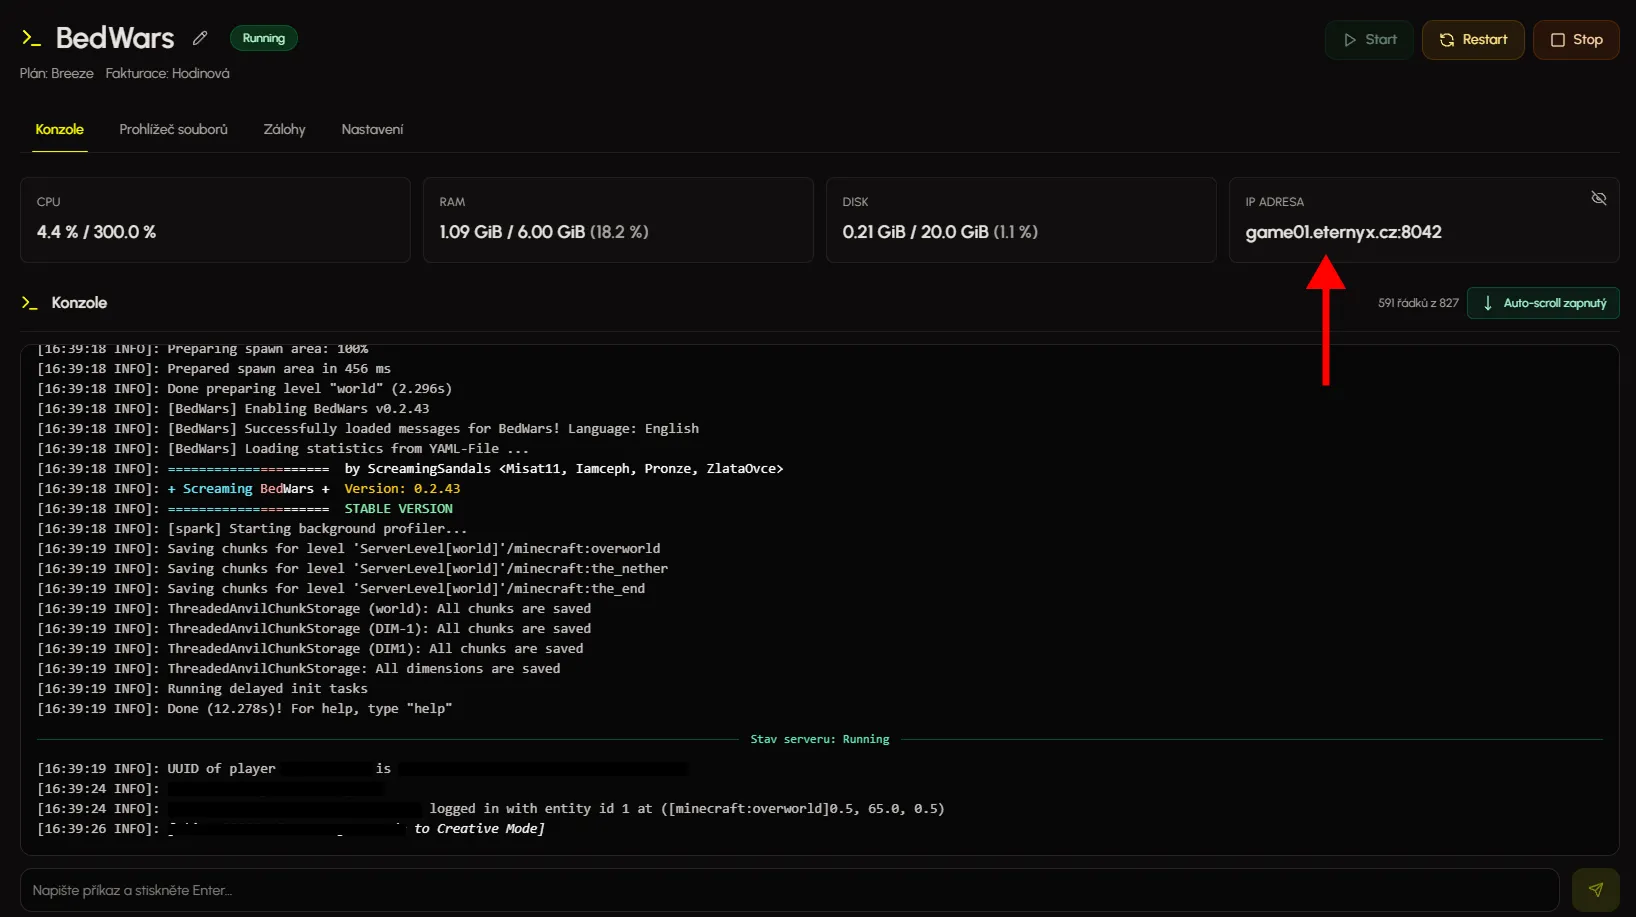Click '591 řádků z 827' line counter
This screenshot has width=1636, height=917.
click(1418, 303)
